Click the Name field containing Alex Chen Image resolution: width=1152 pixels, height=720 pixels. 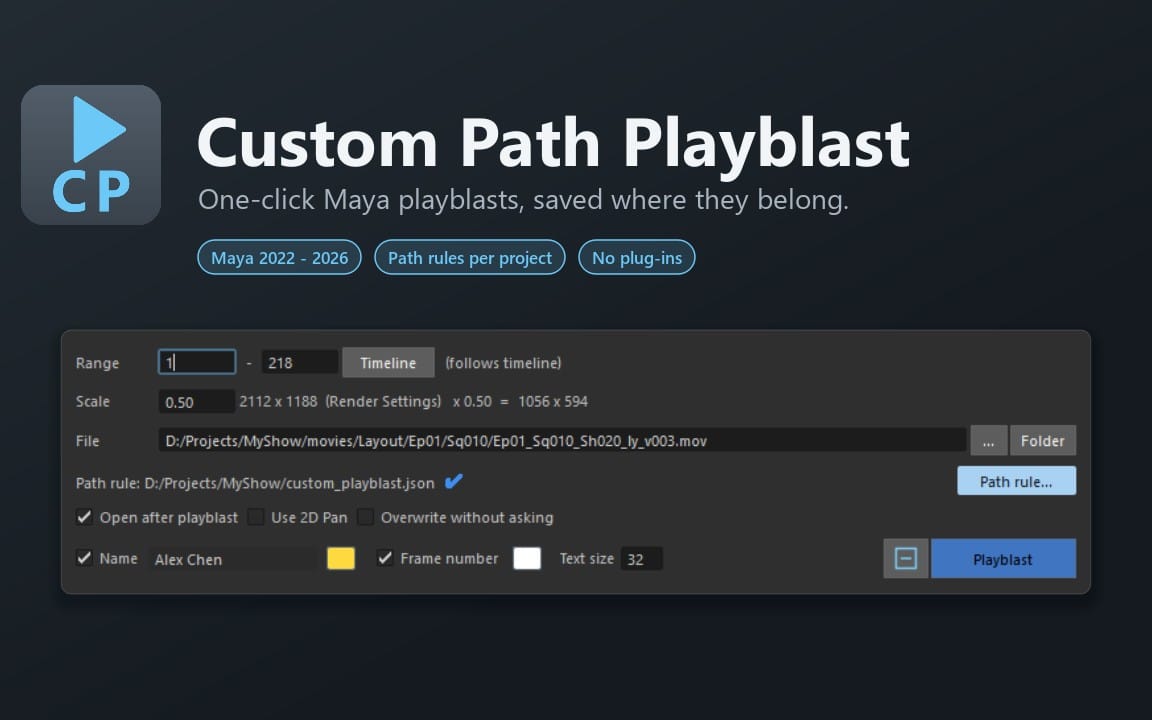(232, 559)
